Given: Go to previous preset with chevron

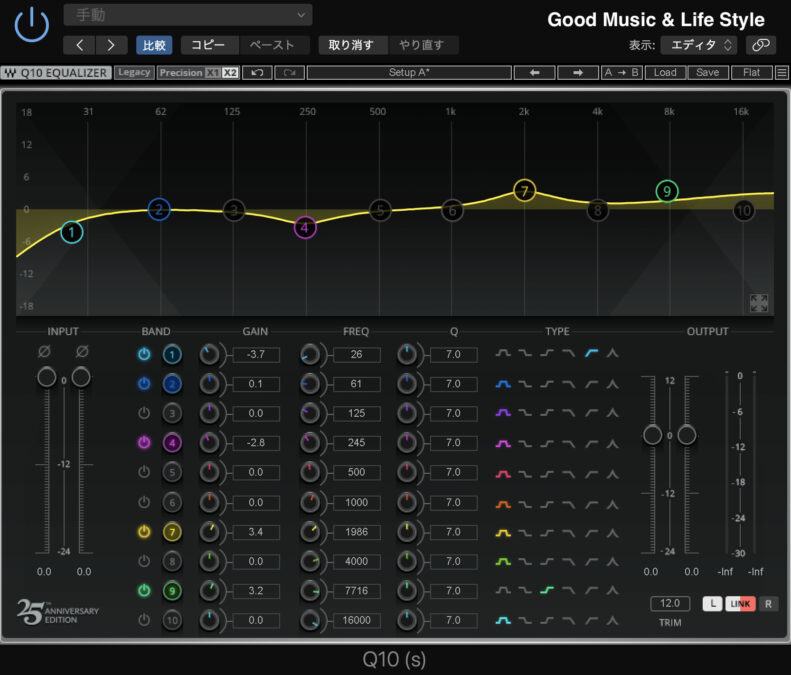Looking at the screenshot, I should (79, 45).
